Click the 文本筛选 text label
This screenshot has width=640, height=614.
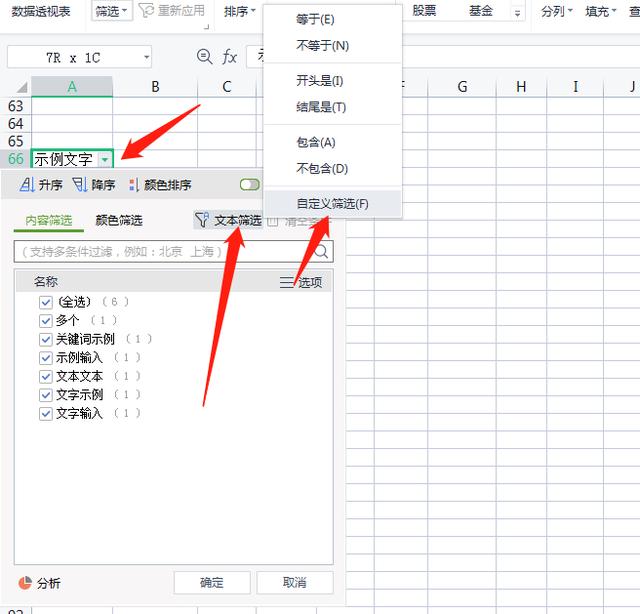coord(238,220)
